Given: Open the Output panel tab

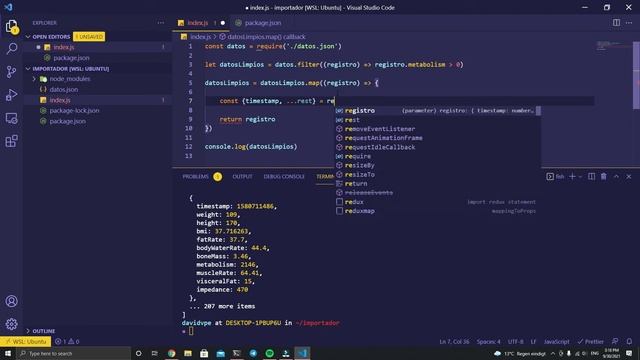Looking at the screenshot, I should point(242,177).
